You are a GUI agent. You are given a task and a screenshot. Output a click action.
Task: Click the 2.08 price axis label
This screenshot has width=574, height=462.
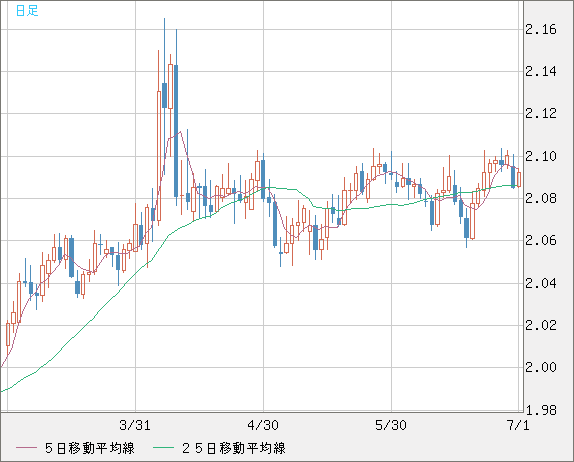tap(541, 198)
